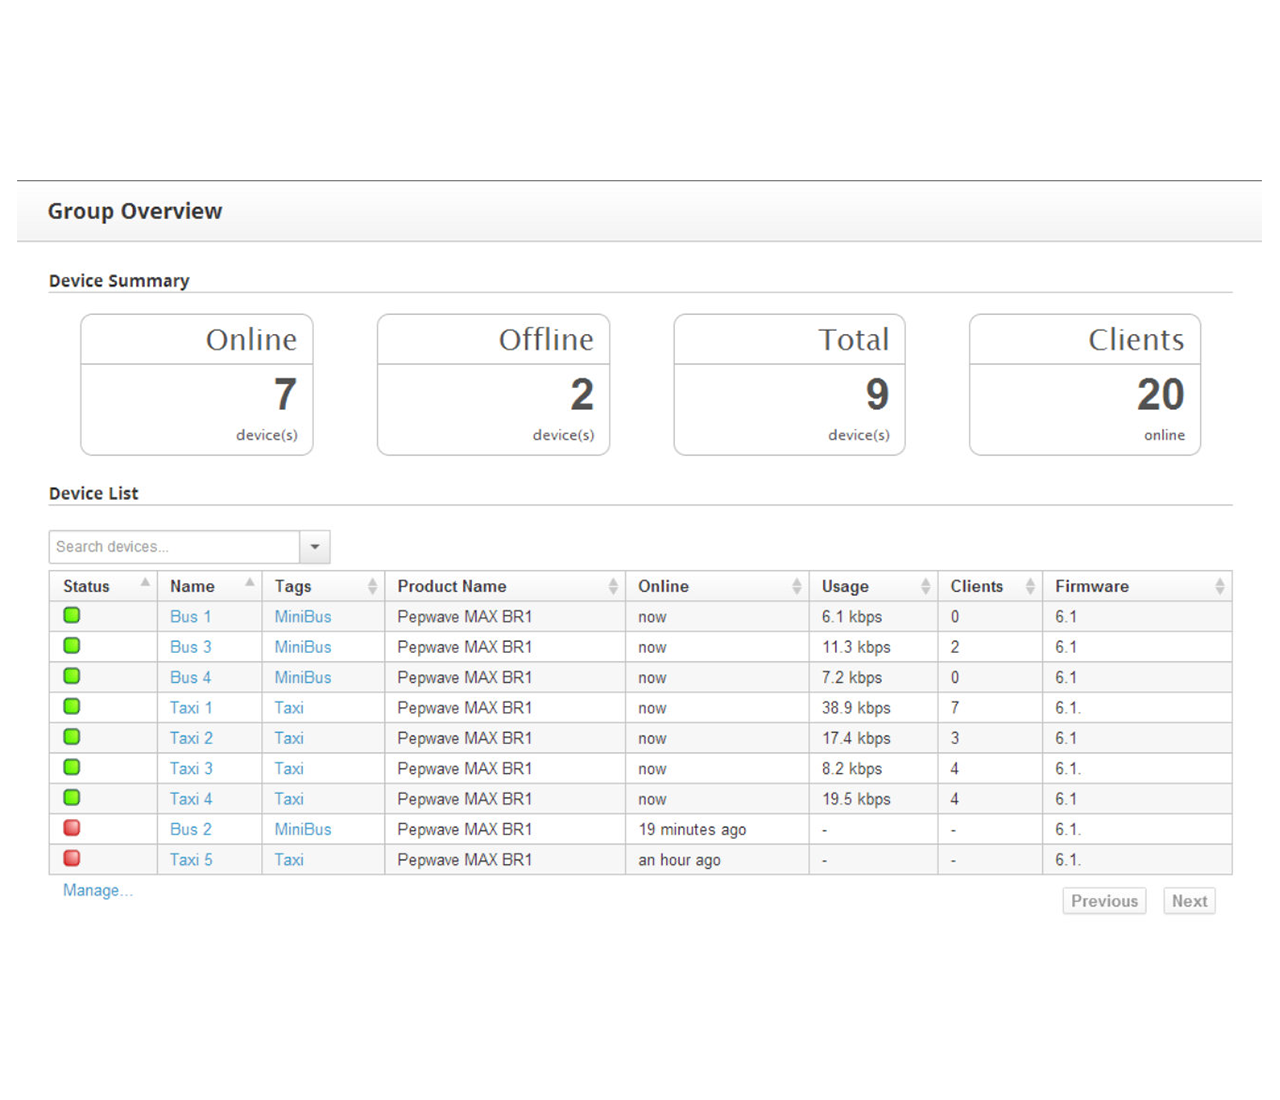The height and width of the screenshot is (1100, 1280).
Task: Click the Next page button
Action: (x=1189, y=901)
